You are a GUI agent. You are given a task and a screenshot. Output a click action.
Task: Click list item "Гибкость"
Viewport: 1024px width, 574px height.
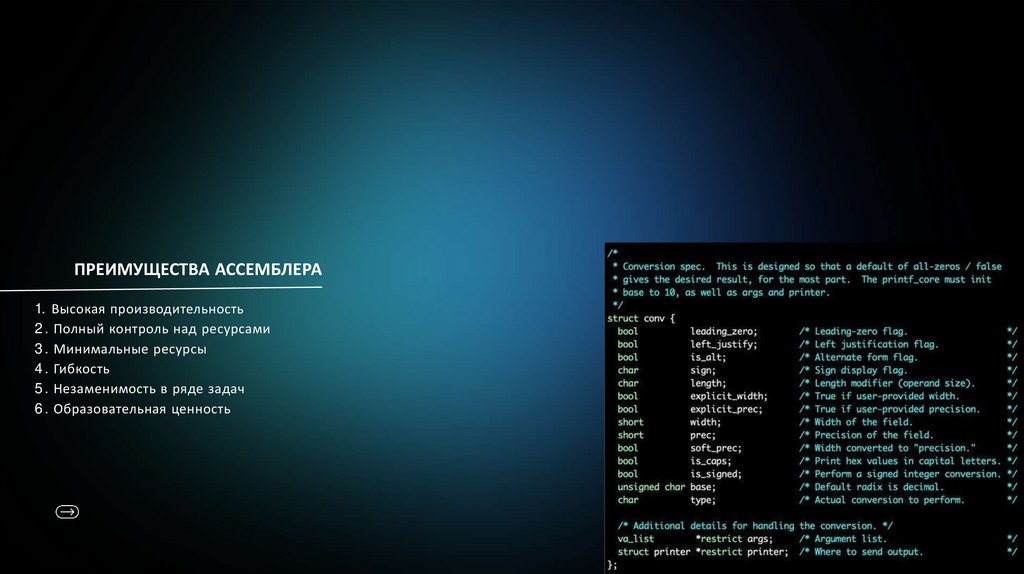[x=72, y=369]
